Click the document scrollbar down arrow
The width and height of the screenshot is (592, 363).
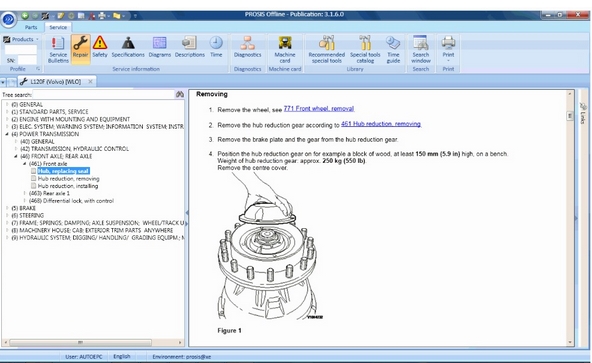(x=570, y=343)
